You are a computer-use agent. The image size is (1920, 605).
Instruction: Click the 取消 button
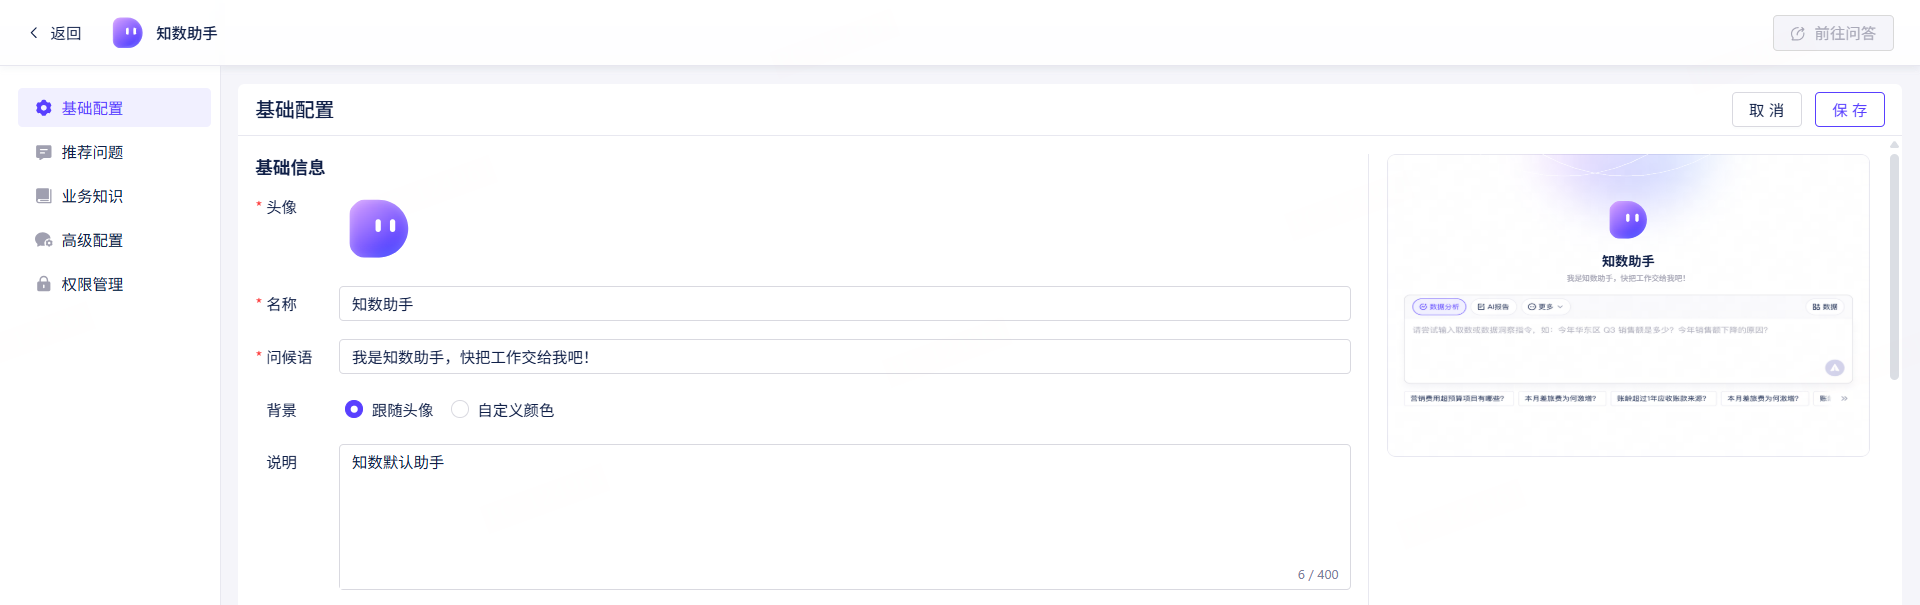(1767, 110)
